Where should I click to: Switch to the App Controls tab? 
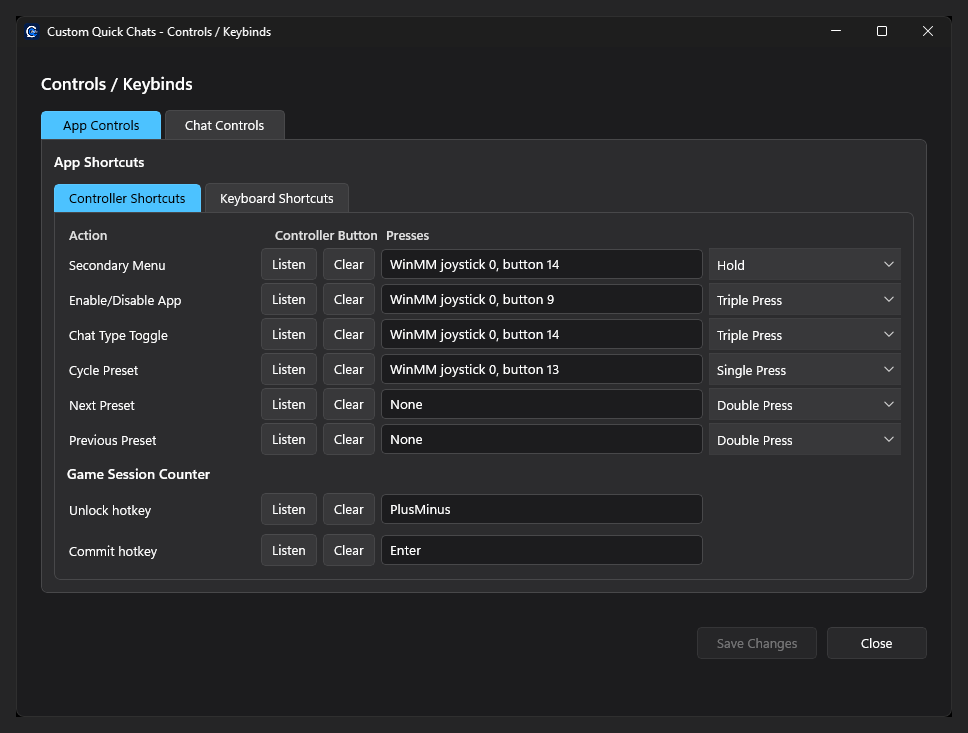click(x=101, y=125)
